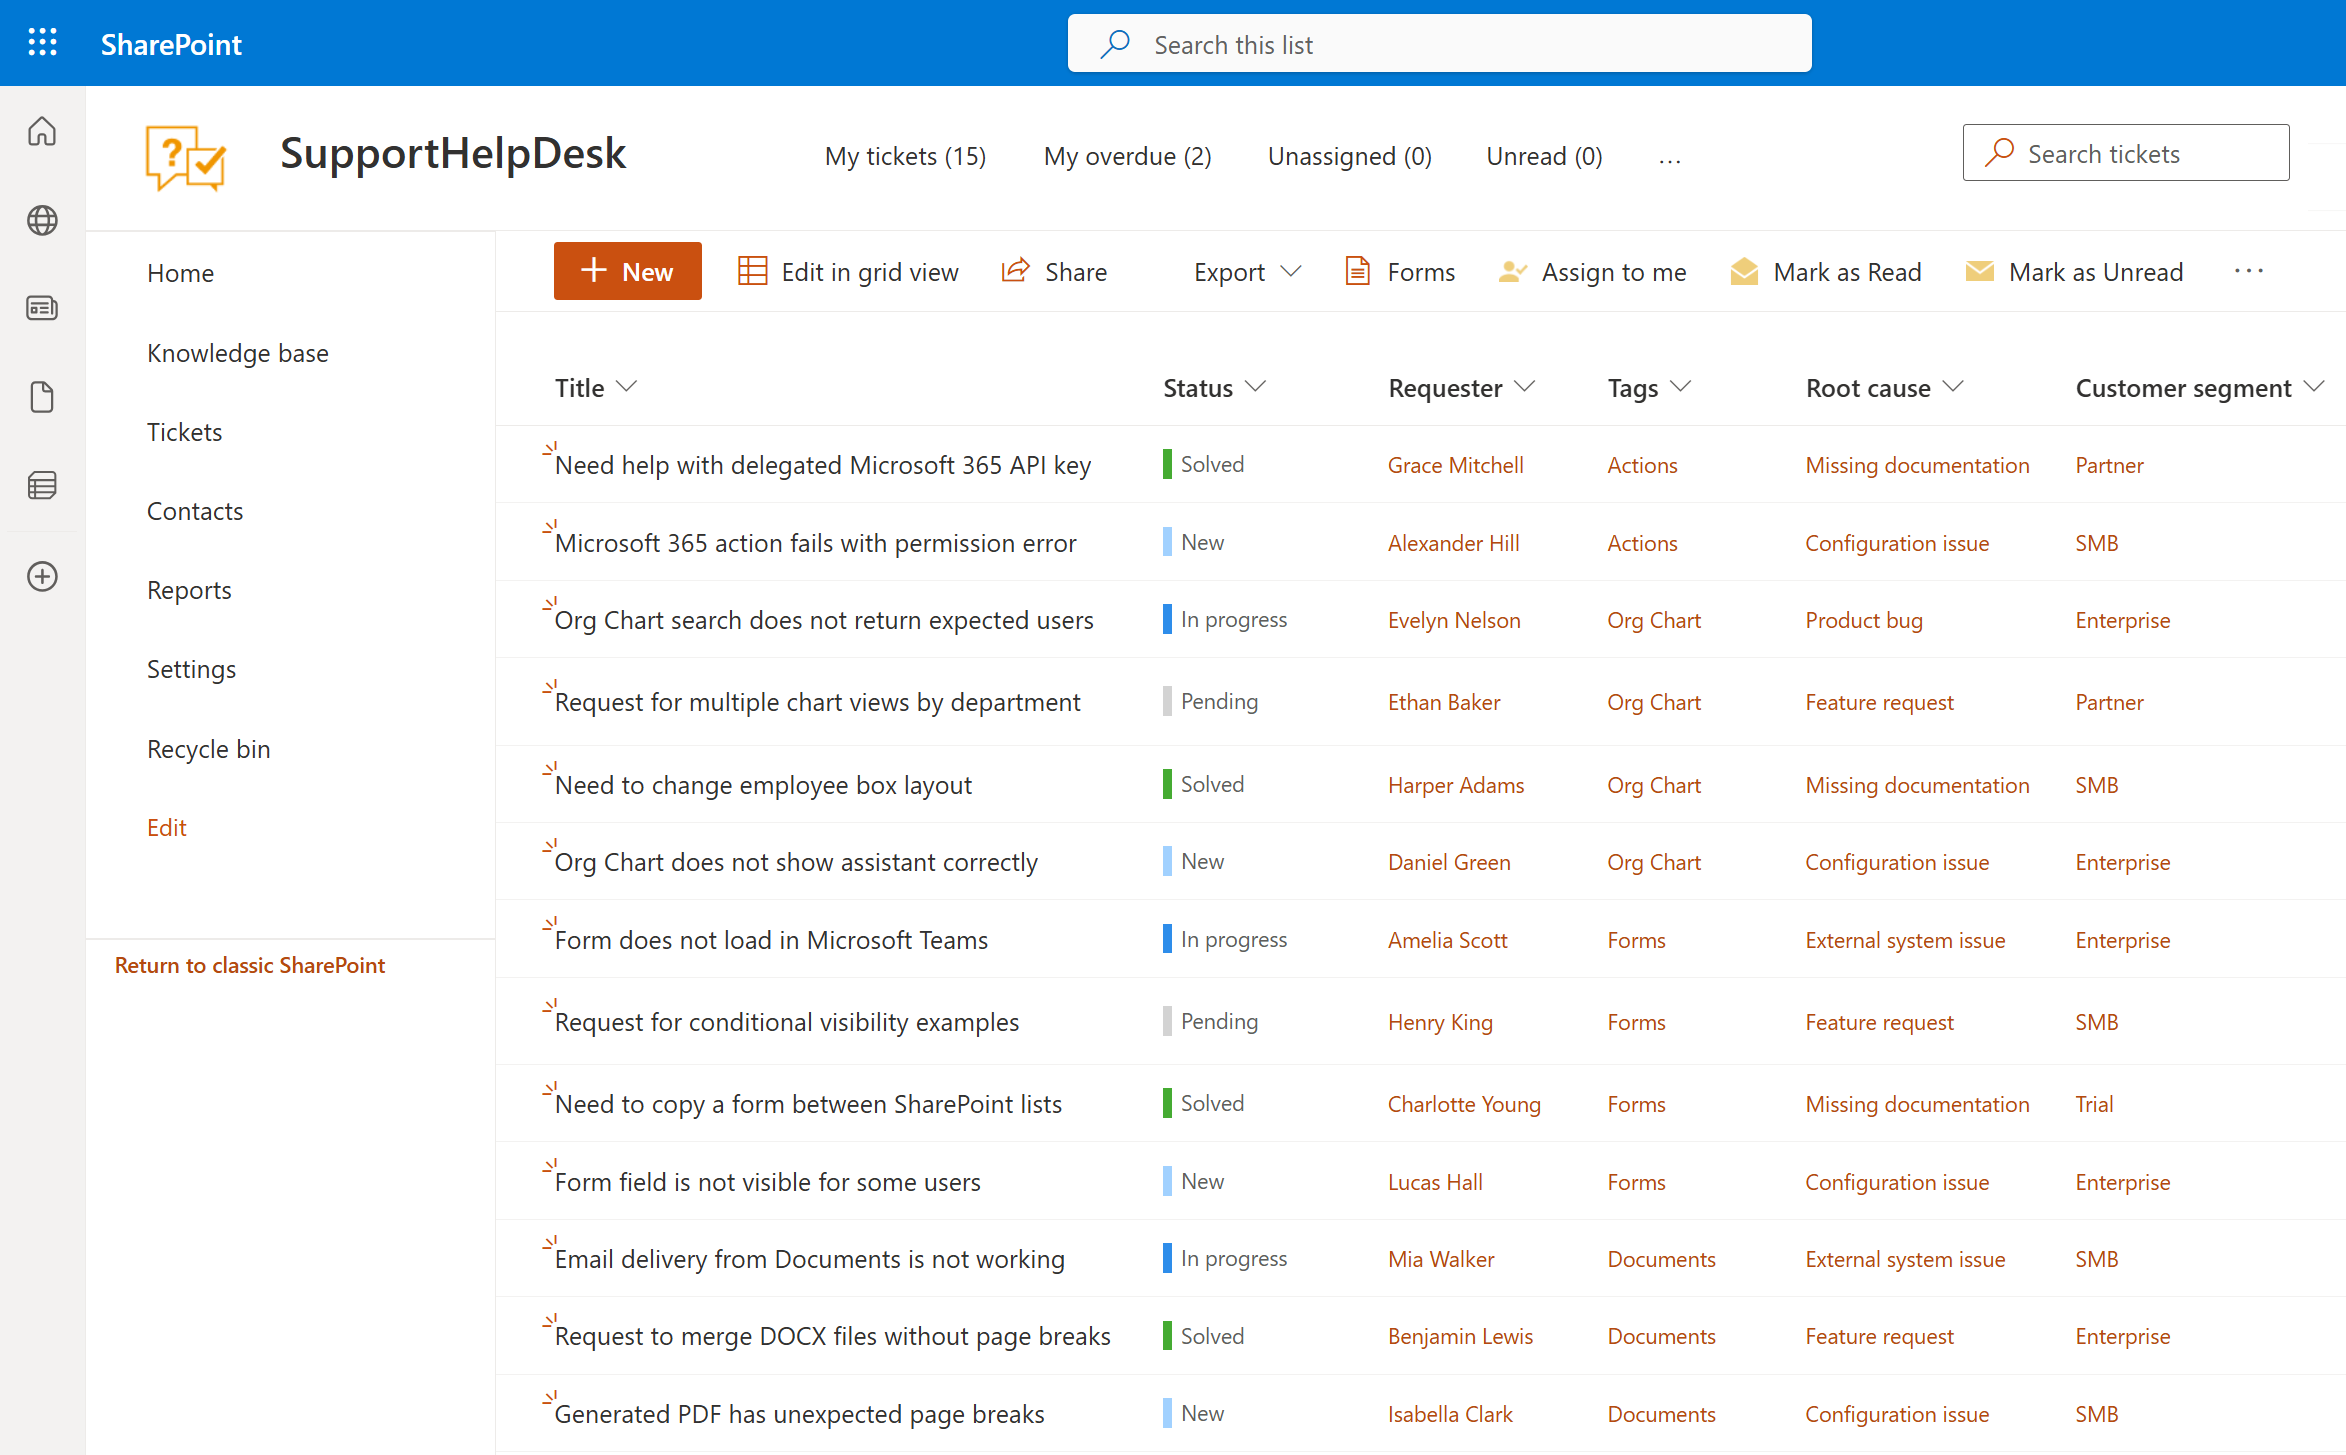This screenshot has height=1455, width=2346.
Task: Click the SharePoint brand link
Action: (x=171, y=44)
